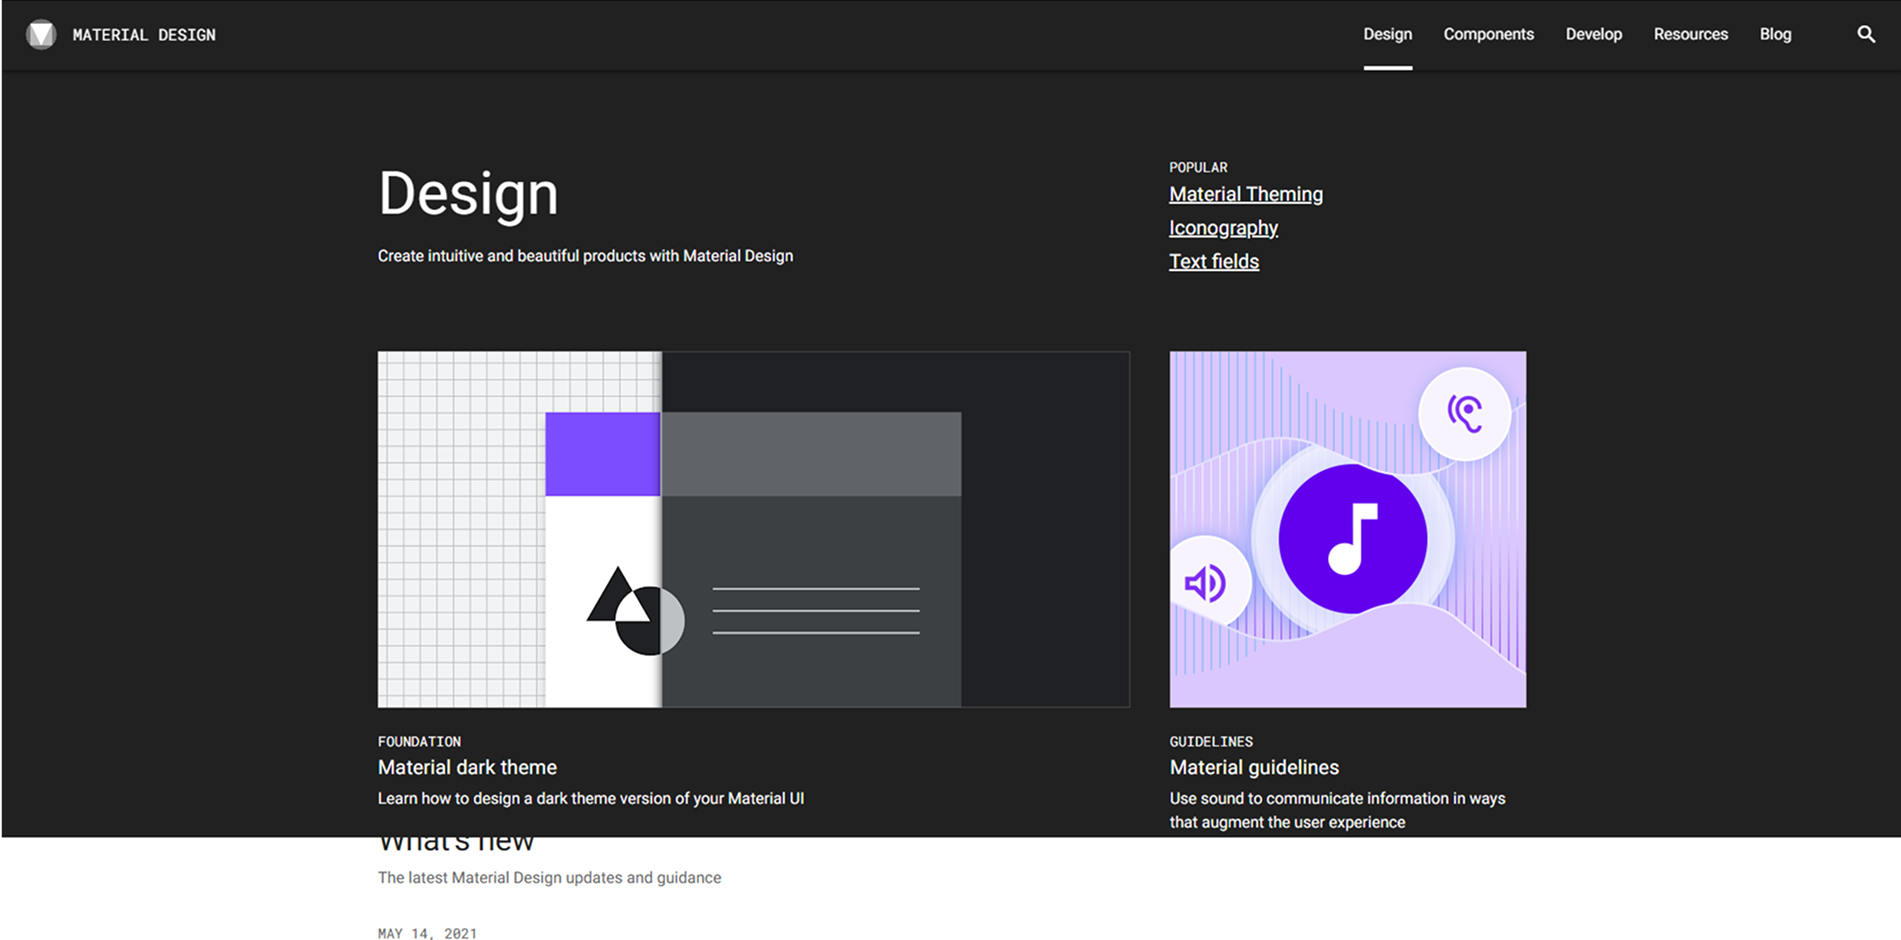Click the POPULAR heading label
Viewport: 1901px width, 940px height.
1198,167
